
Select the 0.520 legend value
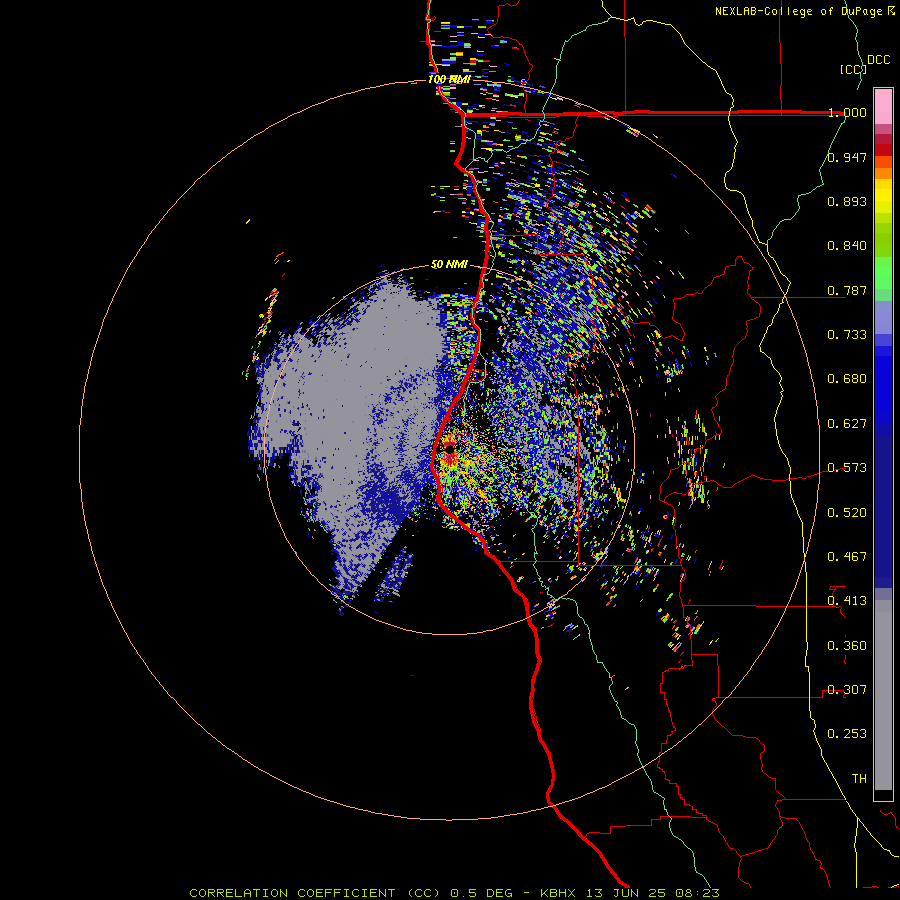tap(847, 513)
